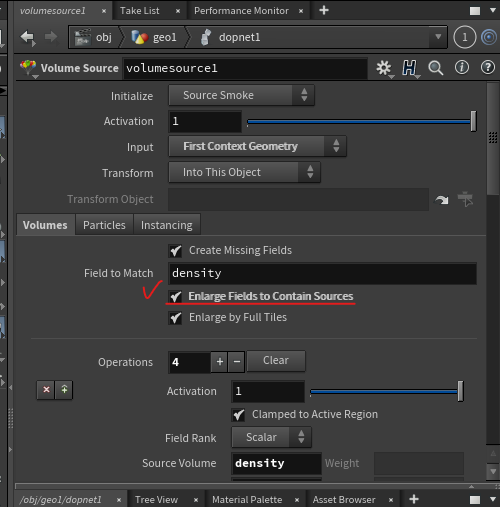This screenshot has height=507, width=500.
Task: Click the geo1 shapes icon in path
Action: tap(139, 37)
